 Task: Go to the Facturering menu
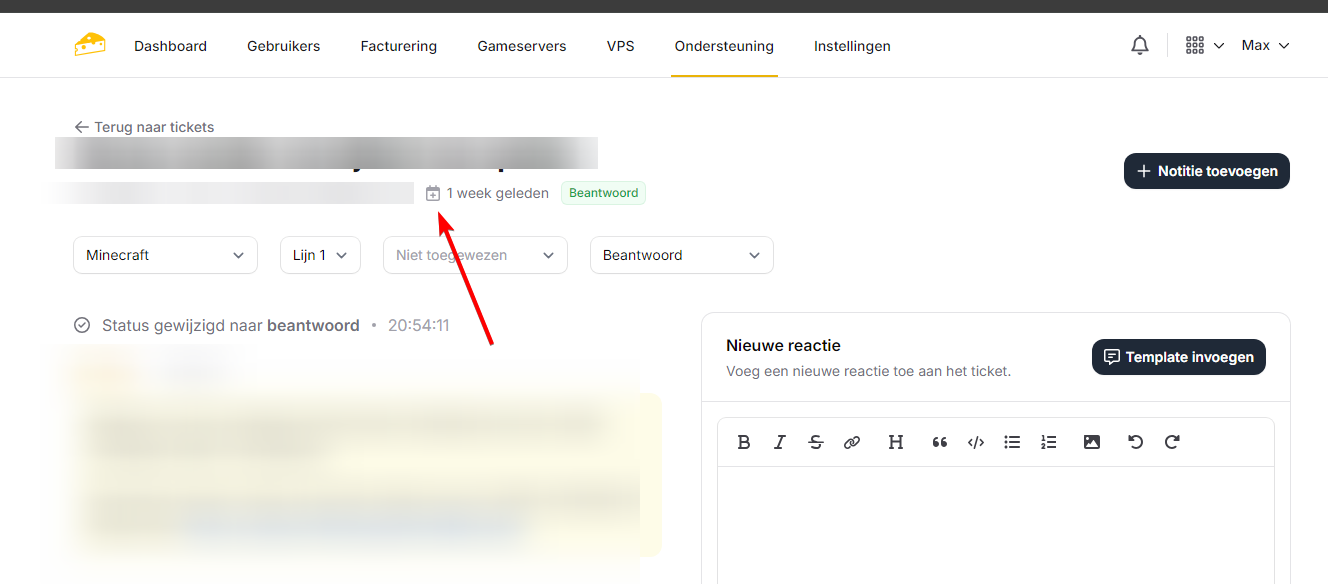[x=398, y=46]
